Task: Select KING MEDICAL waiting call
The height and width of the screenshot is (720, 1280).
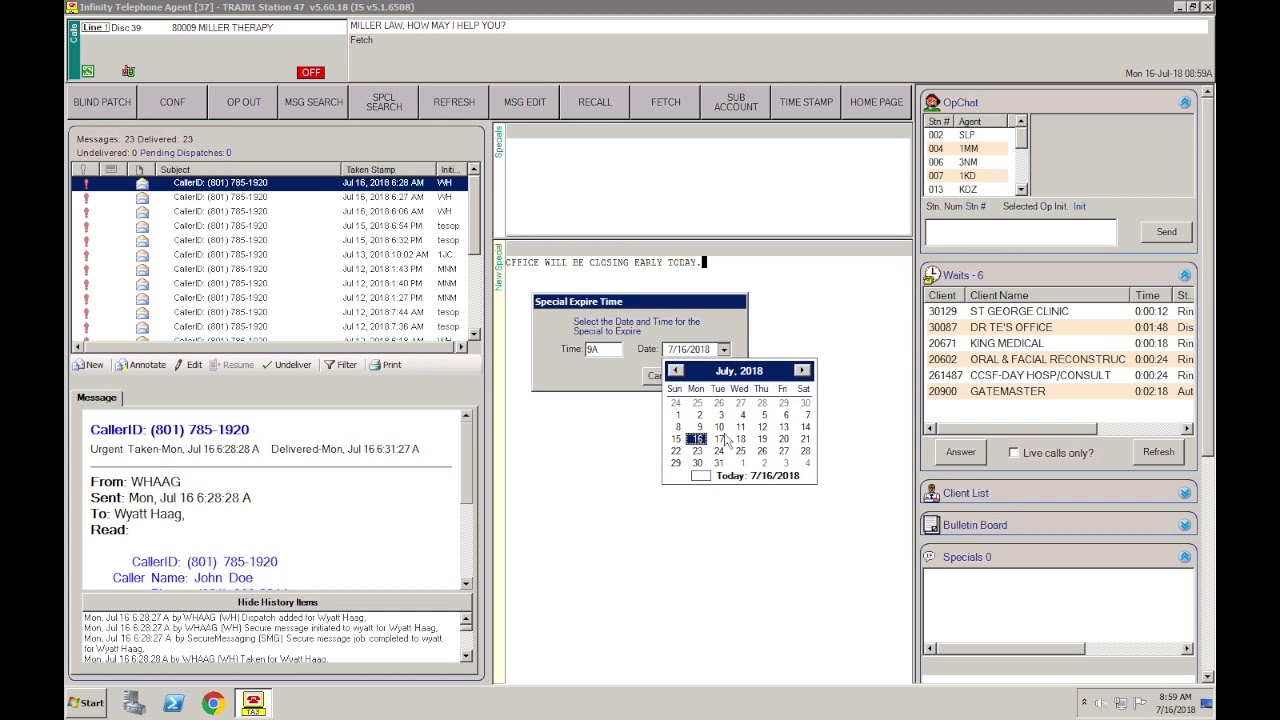Action: [x=1058, y=343]
